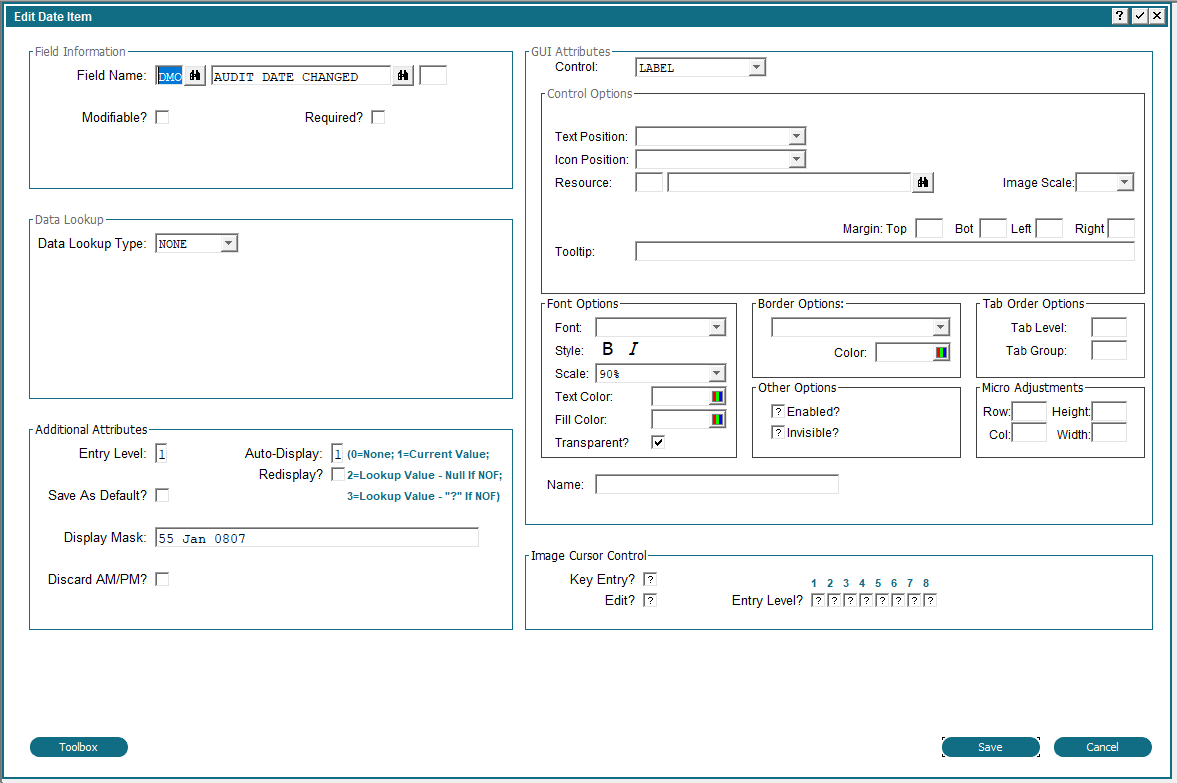Click the Margin Right input

point(1121,228)
